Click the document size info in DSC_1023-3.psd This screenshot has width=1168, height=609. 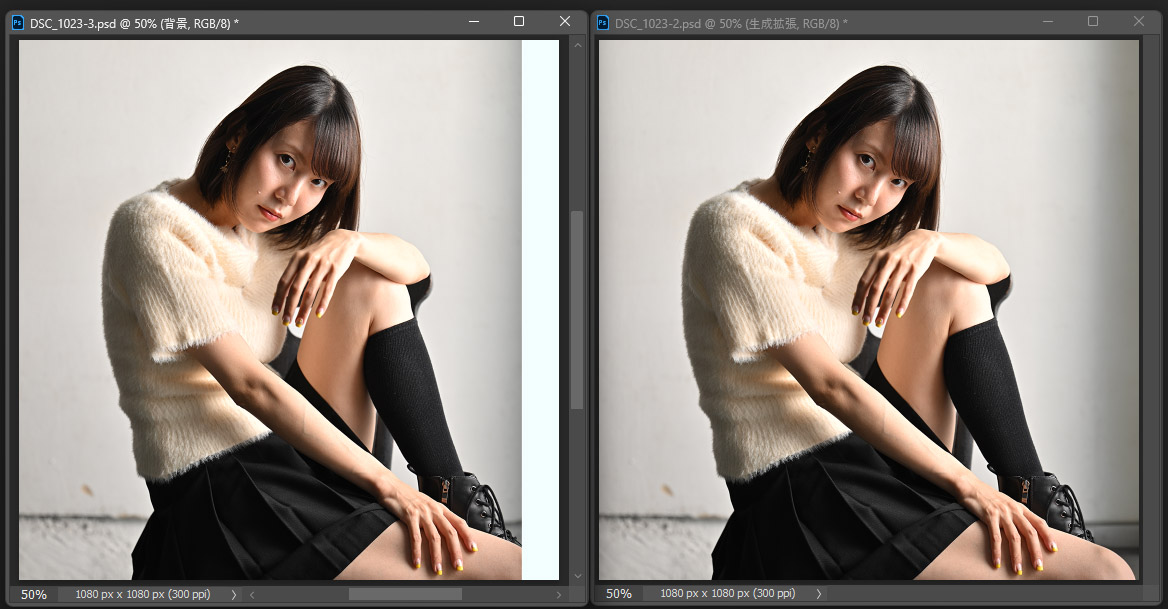click(x=142, y=594)
